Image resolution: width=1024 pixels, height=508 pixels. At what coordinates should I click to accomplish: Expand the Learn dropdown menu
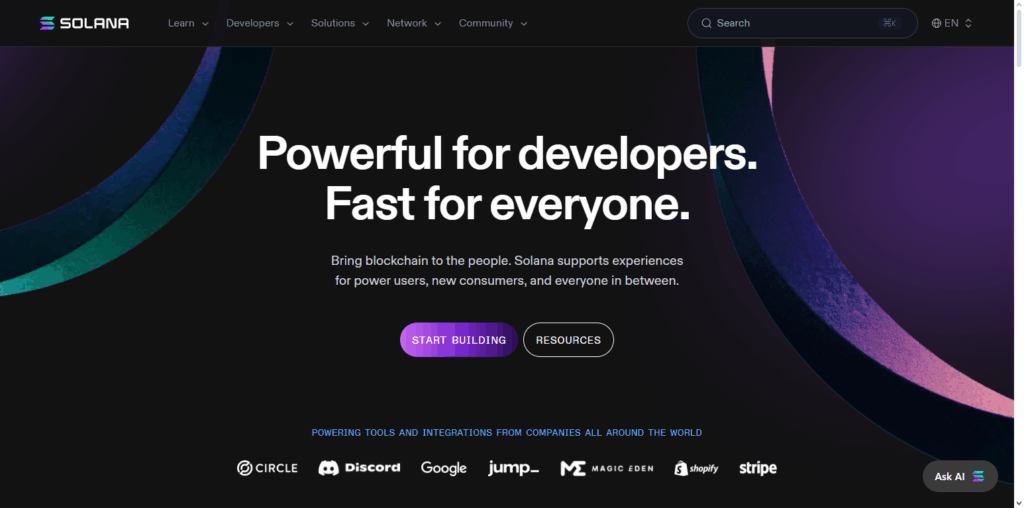[x=188, y=23]
